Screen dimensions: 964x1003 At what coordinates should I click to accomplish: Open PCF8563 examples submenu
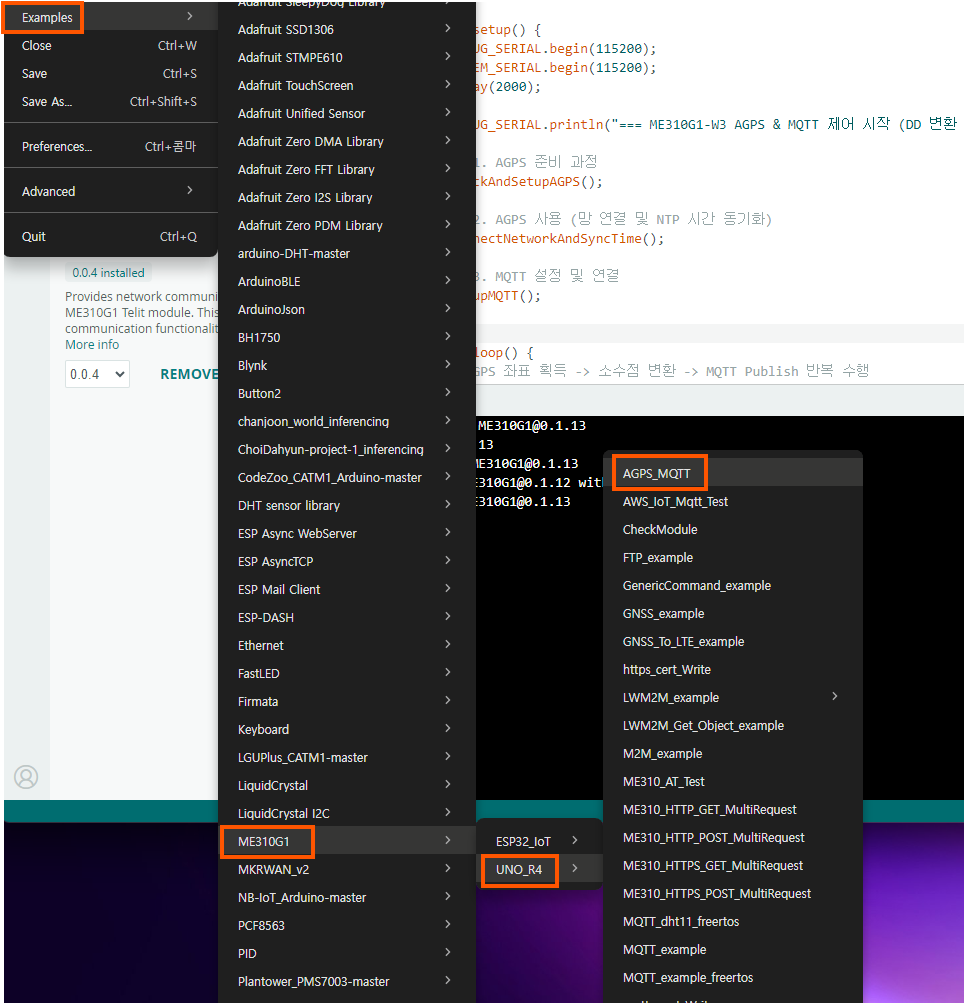point(347,926)
